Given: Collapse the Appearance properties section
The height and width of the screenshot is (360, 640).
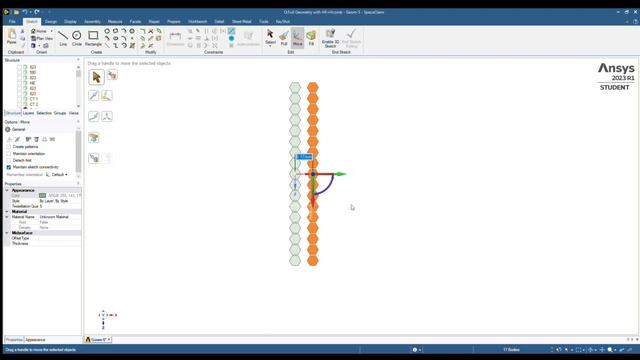Looking at the screenshot, I should coord(7,190).
